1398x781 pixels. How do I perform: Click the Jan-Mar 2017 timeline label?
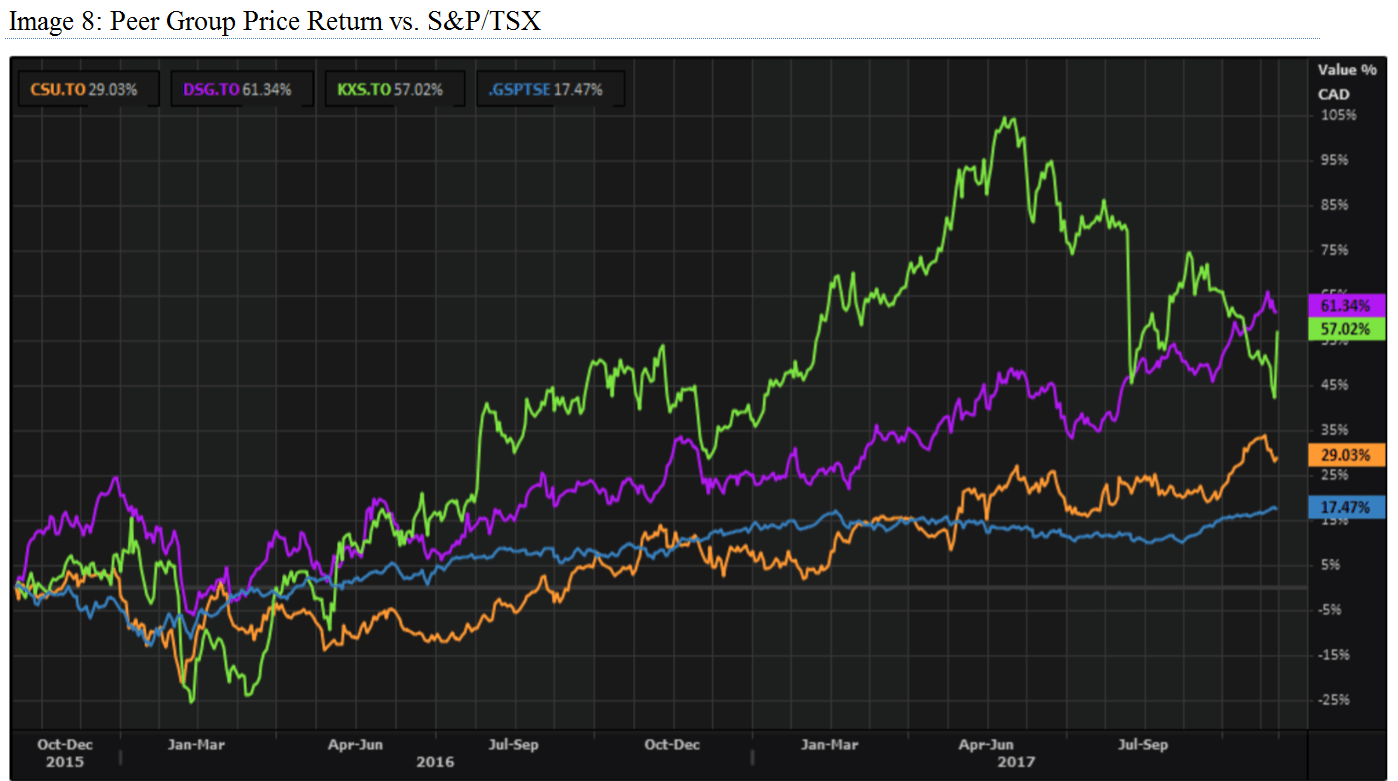pyautogui.click(x=831, y=744)
